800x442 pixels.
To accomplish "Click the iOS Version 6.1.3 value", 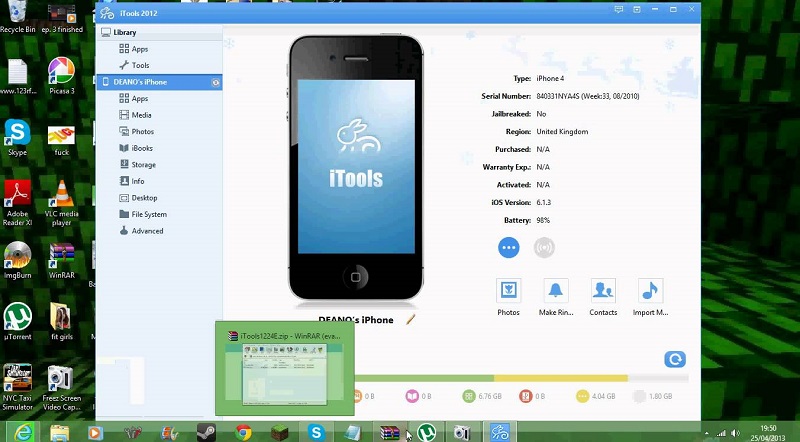I will [x=543, y=203].
